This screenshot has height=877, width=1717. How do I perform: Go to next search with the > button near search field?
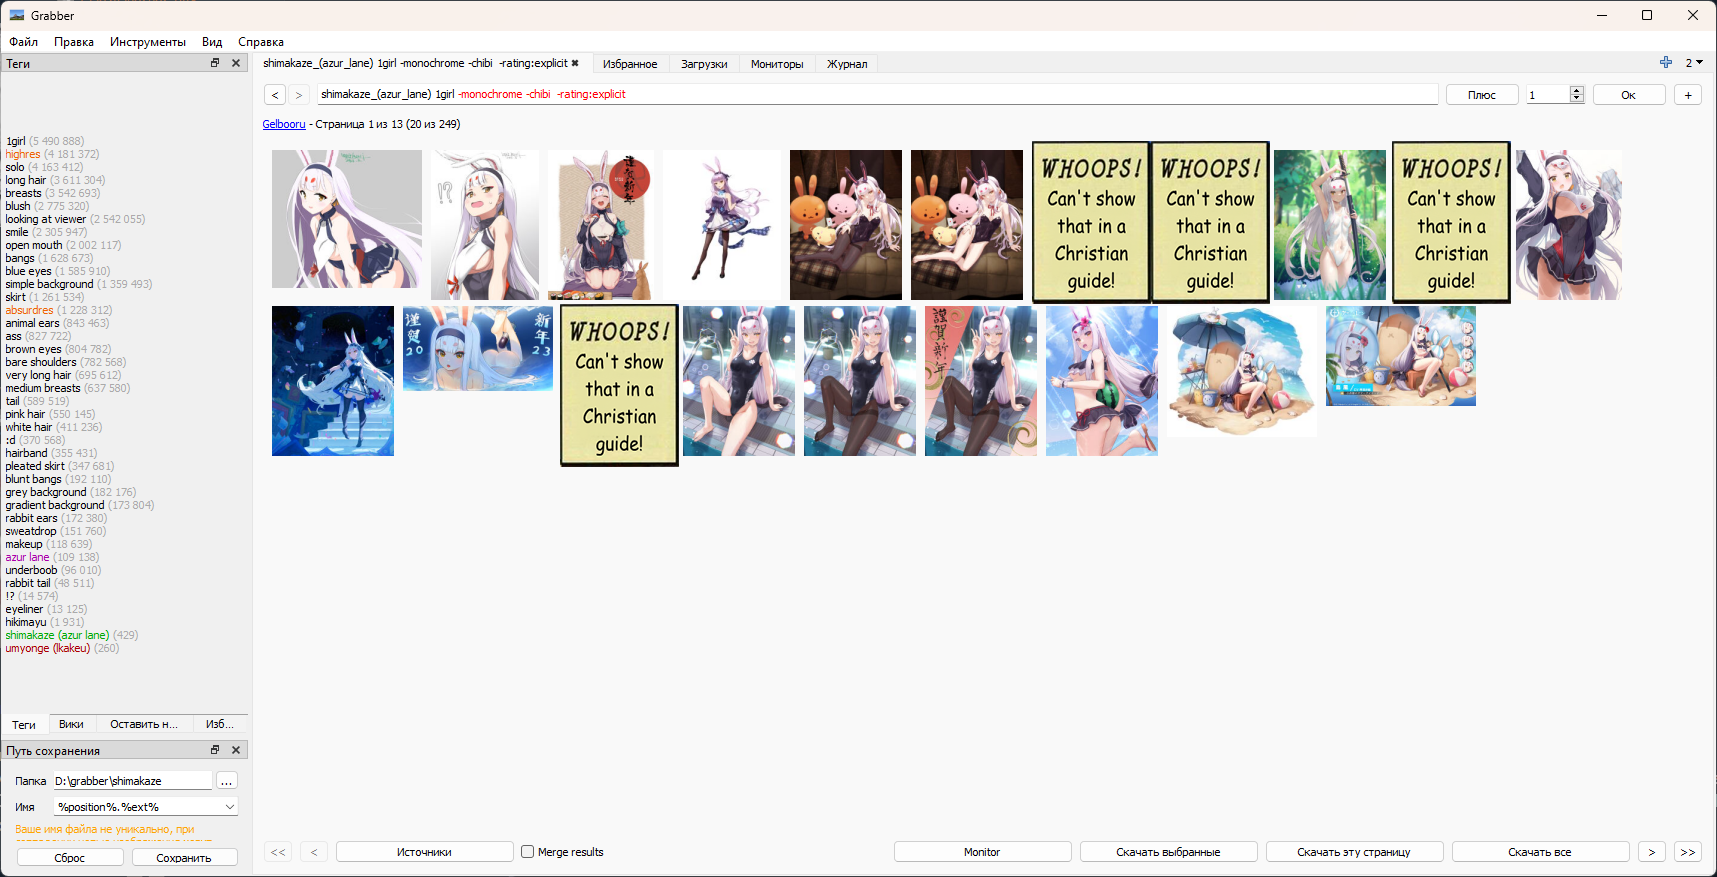point(298,95)
